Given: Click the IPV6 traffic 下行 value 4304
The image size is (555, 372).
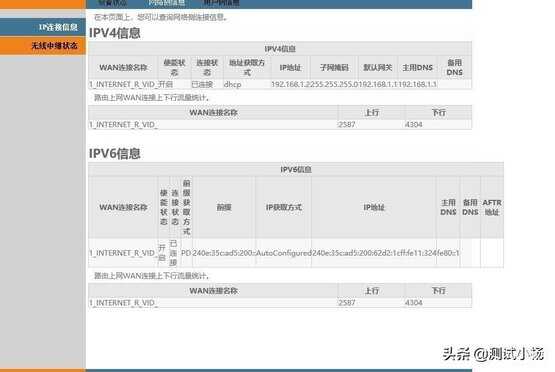Looking at the screenshot, I should pyautogui.click(x=413, y=303).
